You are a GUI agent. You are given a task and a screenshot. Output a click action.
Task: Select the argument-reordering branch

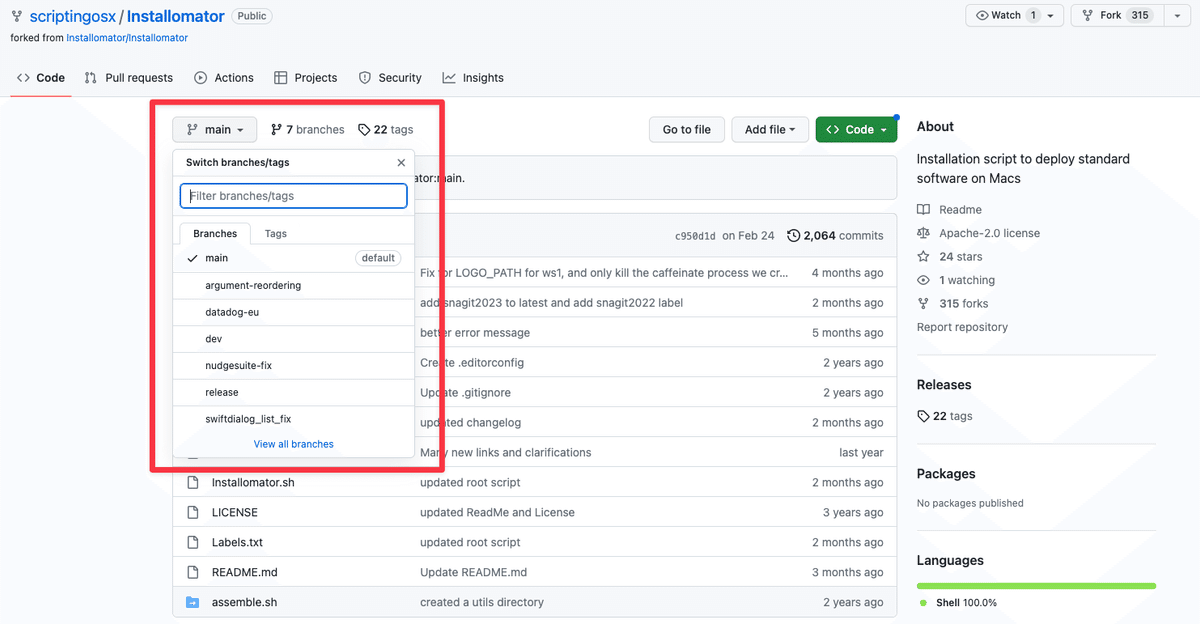point(293,285)
